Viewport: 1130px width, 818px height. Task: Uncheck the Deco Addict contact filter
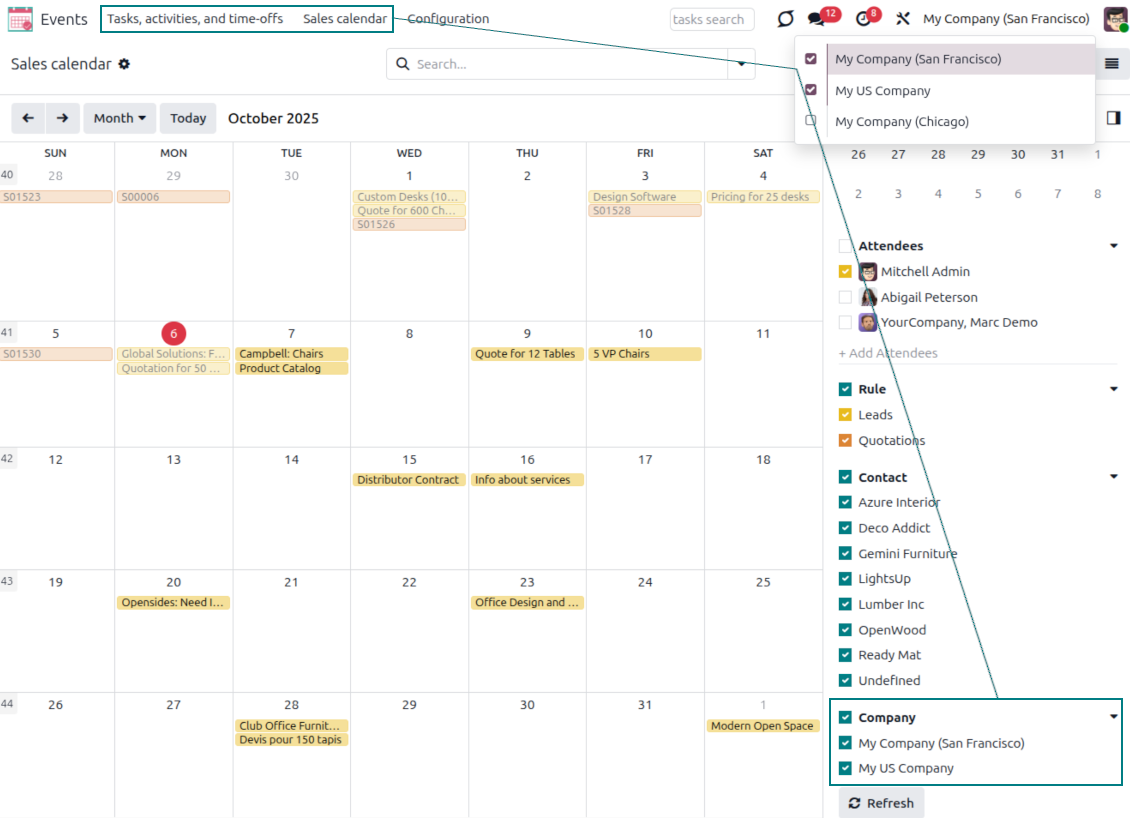[845, 528]
